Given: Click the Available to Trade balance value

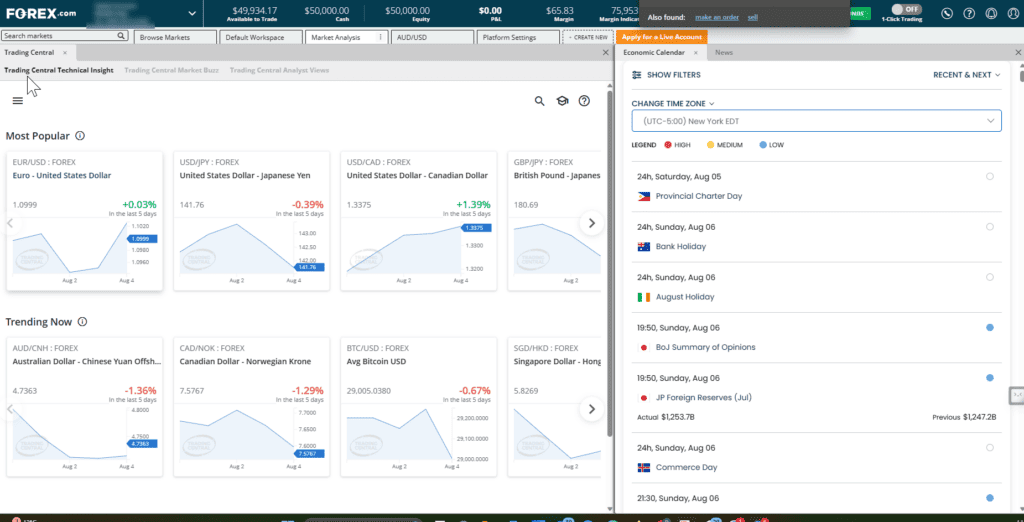Looking at the screenshot, I should tap(255, 10).
